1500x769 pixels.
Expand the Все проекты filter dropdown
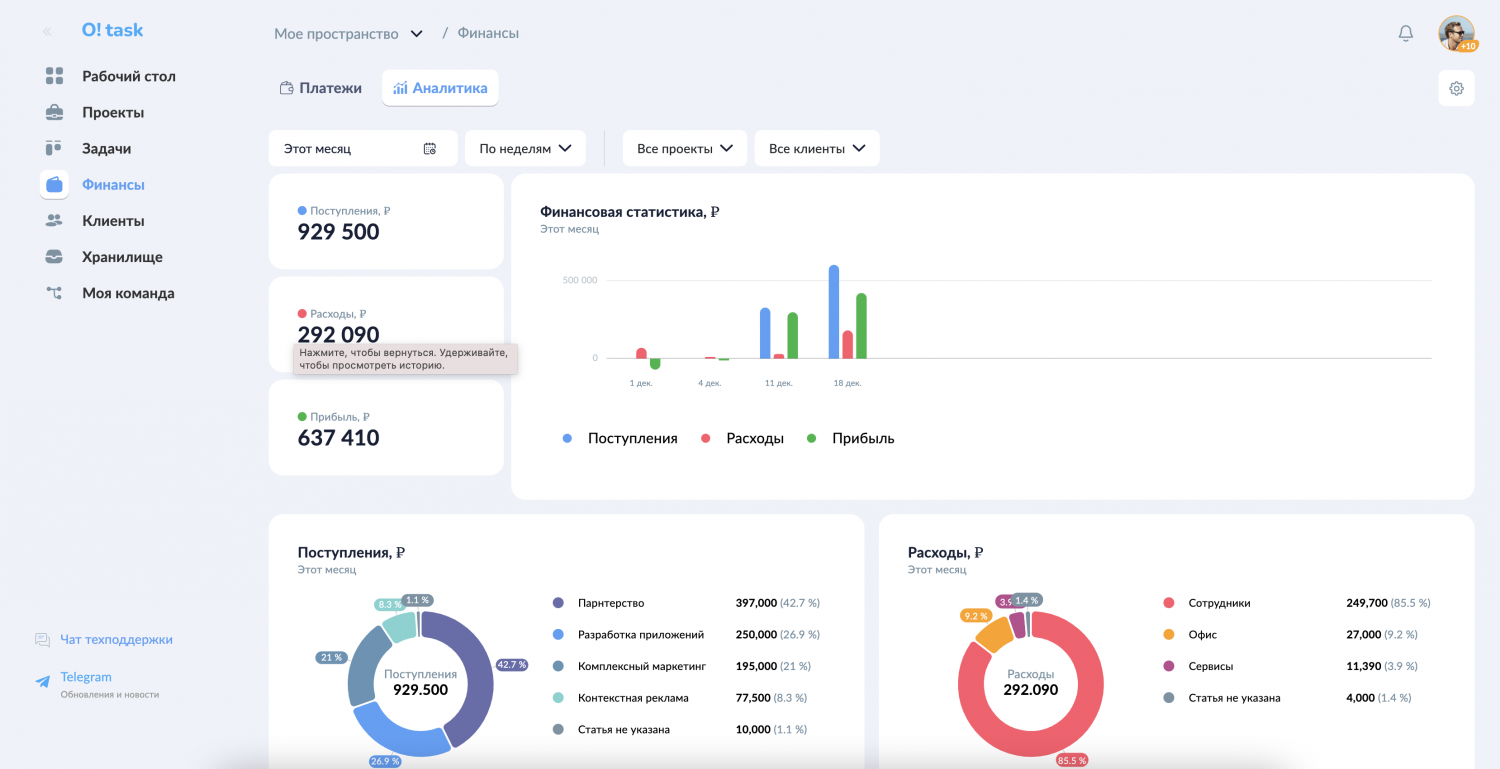pyautogui.click(x=685, y=148)
